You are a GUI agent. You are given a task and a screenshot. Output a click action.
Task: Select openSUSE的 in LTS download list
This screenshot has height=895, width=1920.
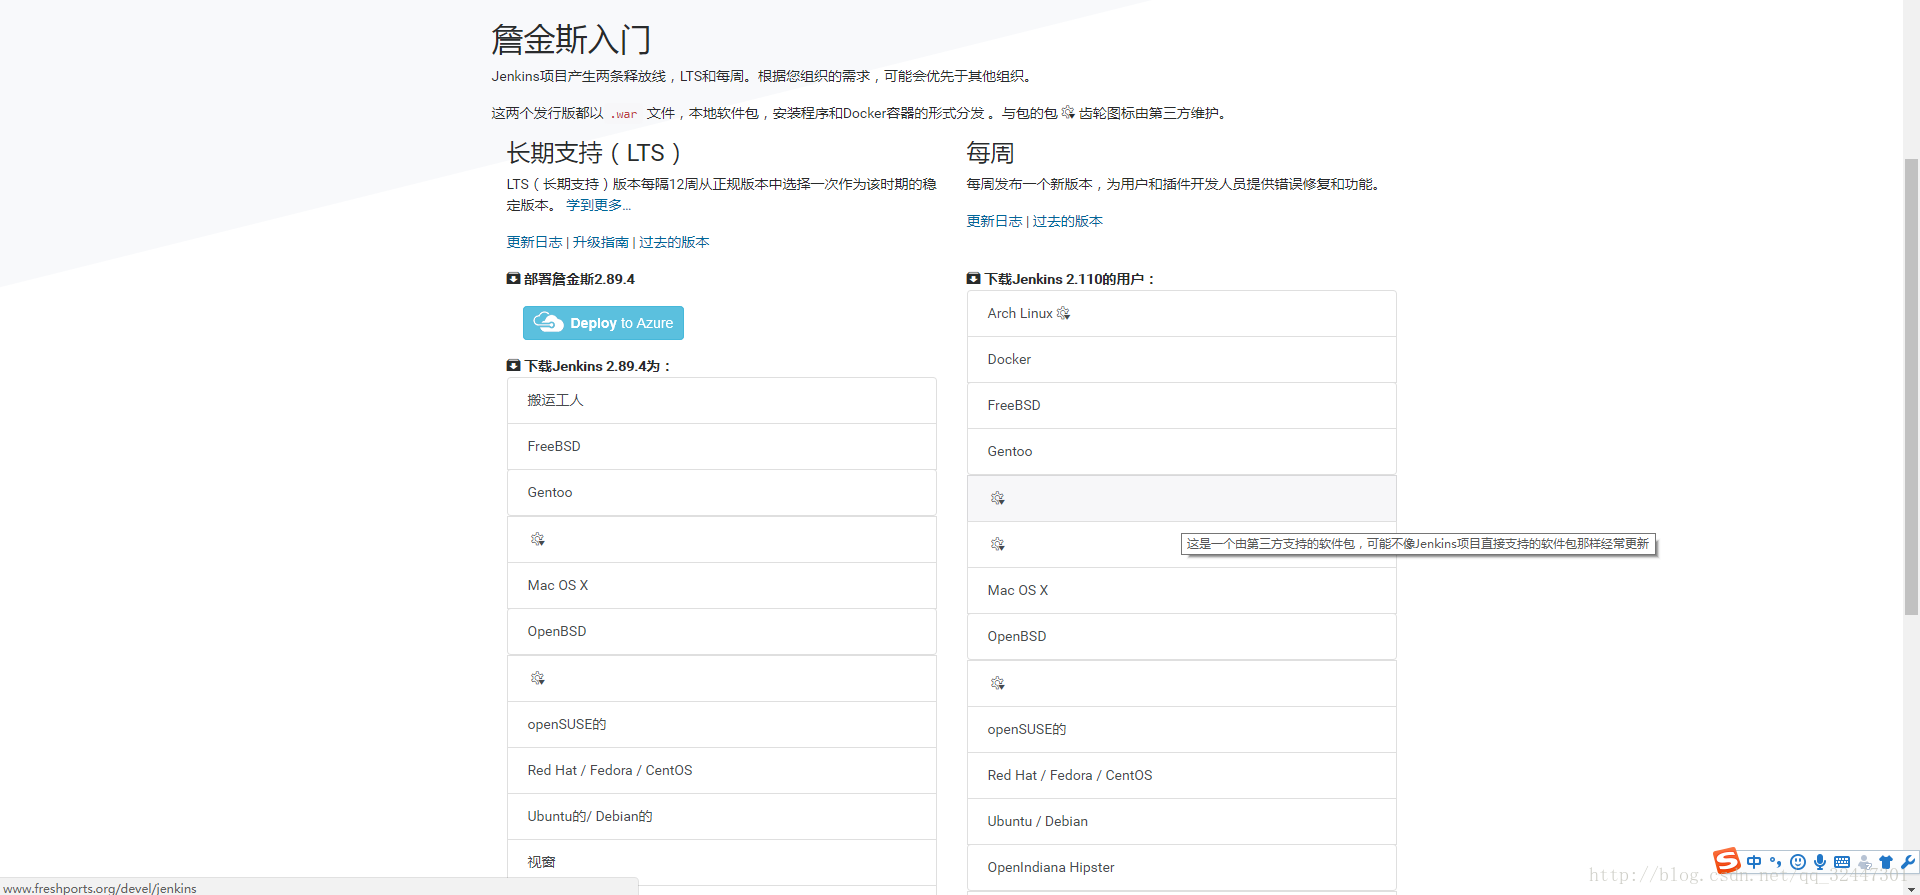(721, 724)
